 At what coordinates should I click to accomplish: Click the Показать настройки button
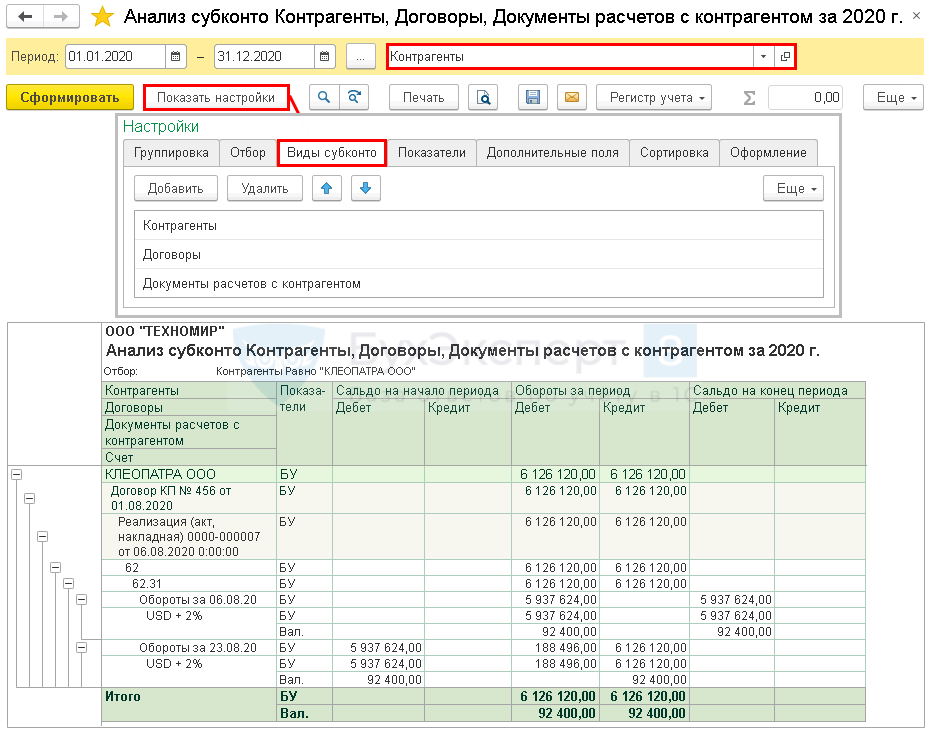(216, 97)
